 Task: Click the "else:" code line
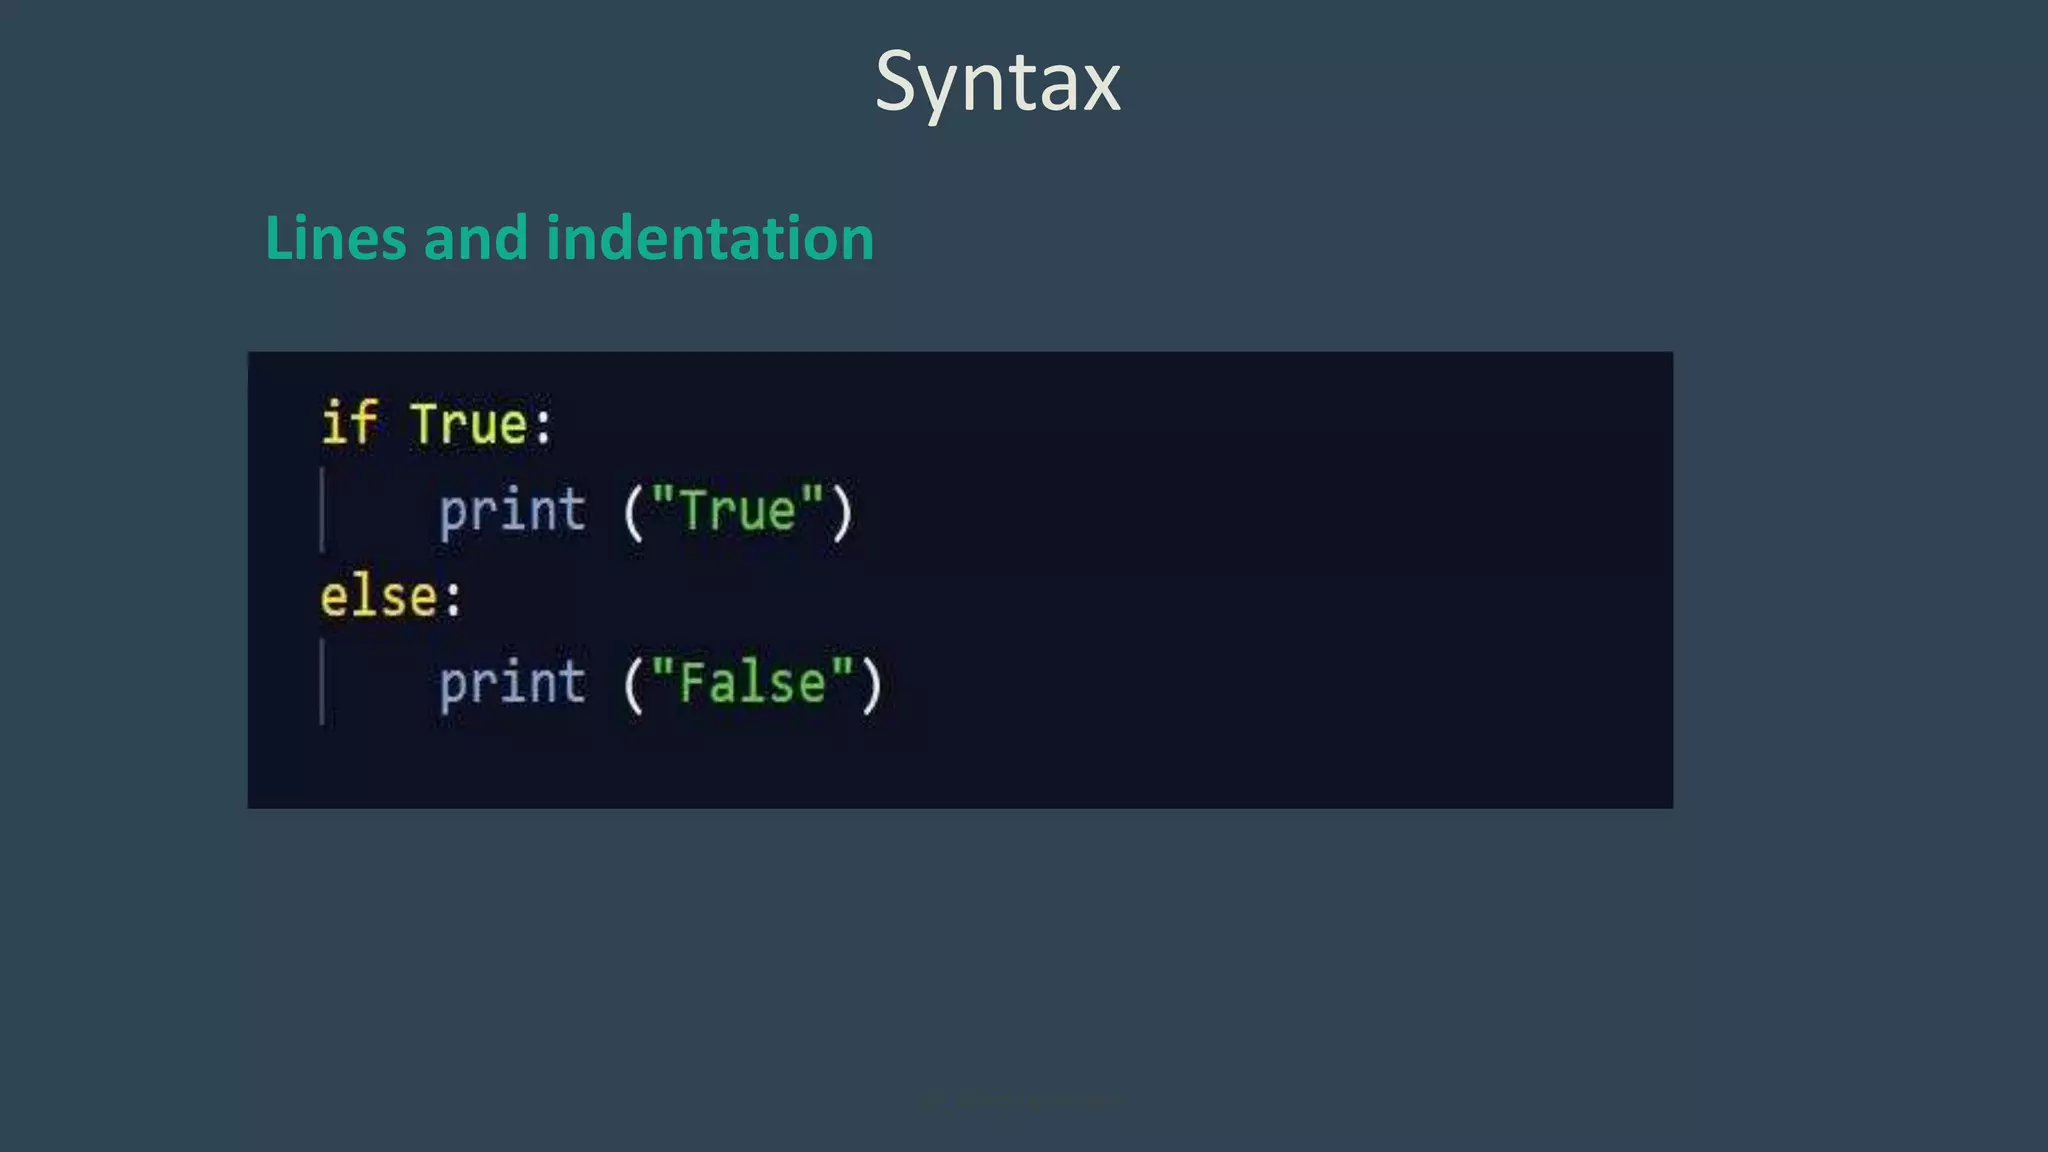391,597
